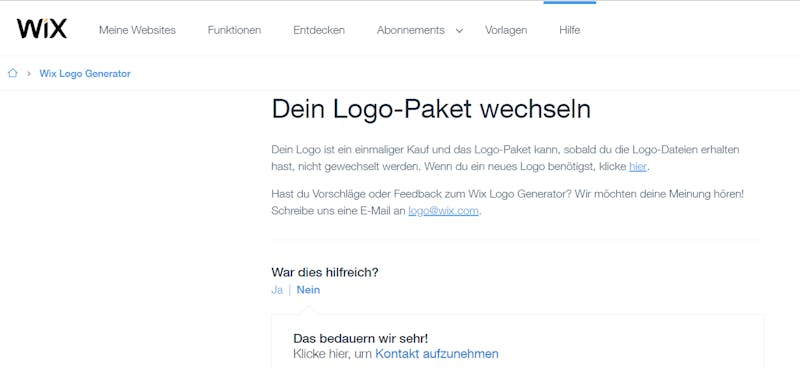Click the heading Dein Logo-Paket wechseln
Screen dimensions: 800x368
click(x=431, y=110)
